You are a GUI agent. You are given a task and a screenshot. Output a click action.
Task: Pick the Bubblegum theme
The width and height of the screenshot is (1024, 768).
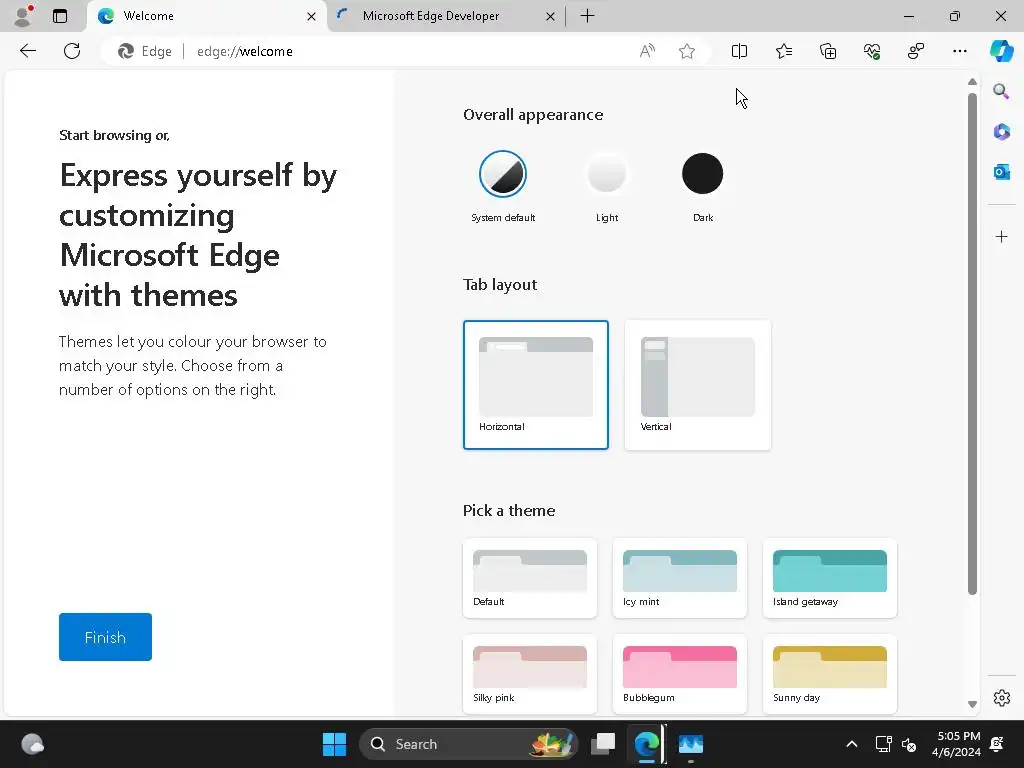point(680,674)
